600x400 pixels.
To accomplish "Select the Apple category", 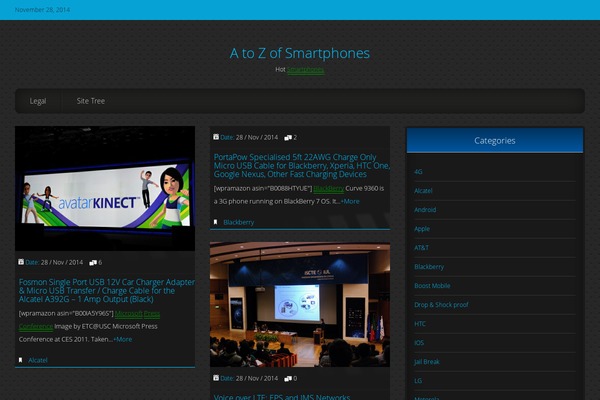I will pos(422,229).
